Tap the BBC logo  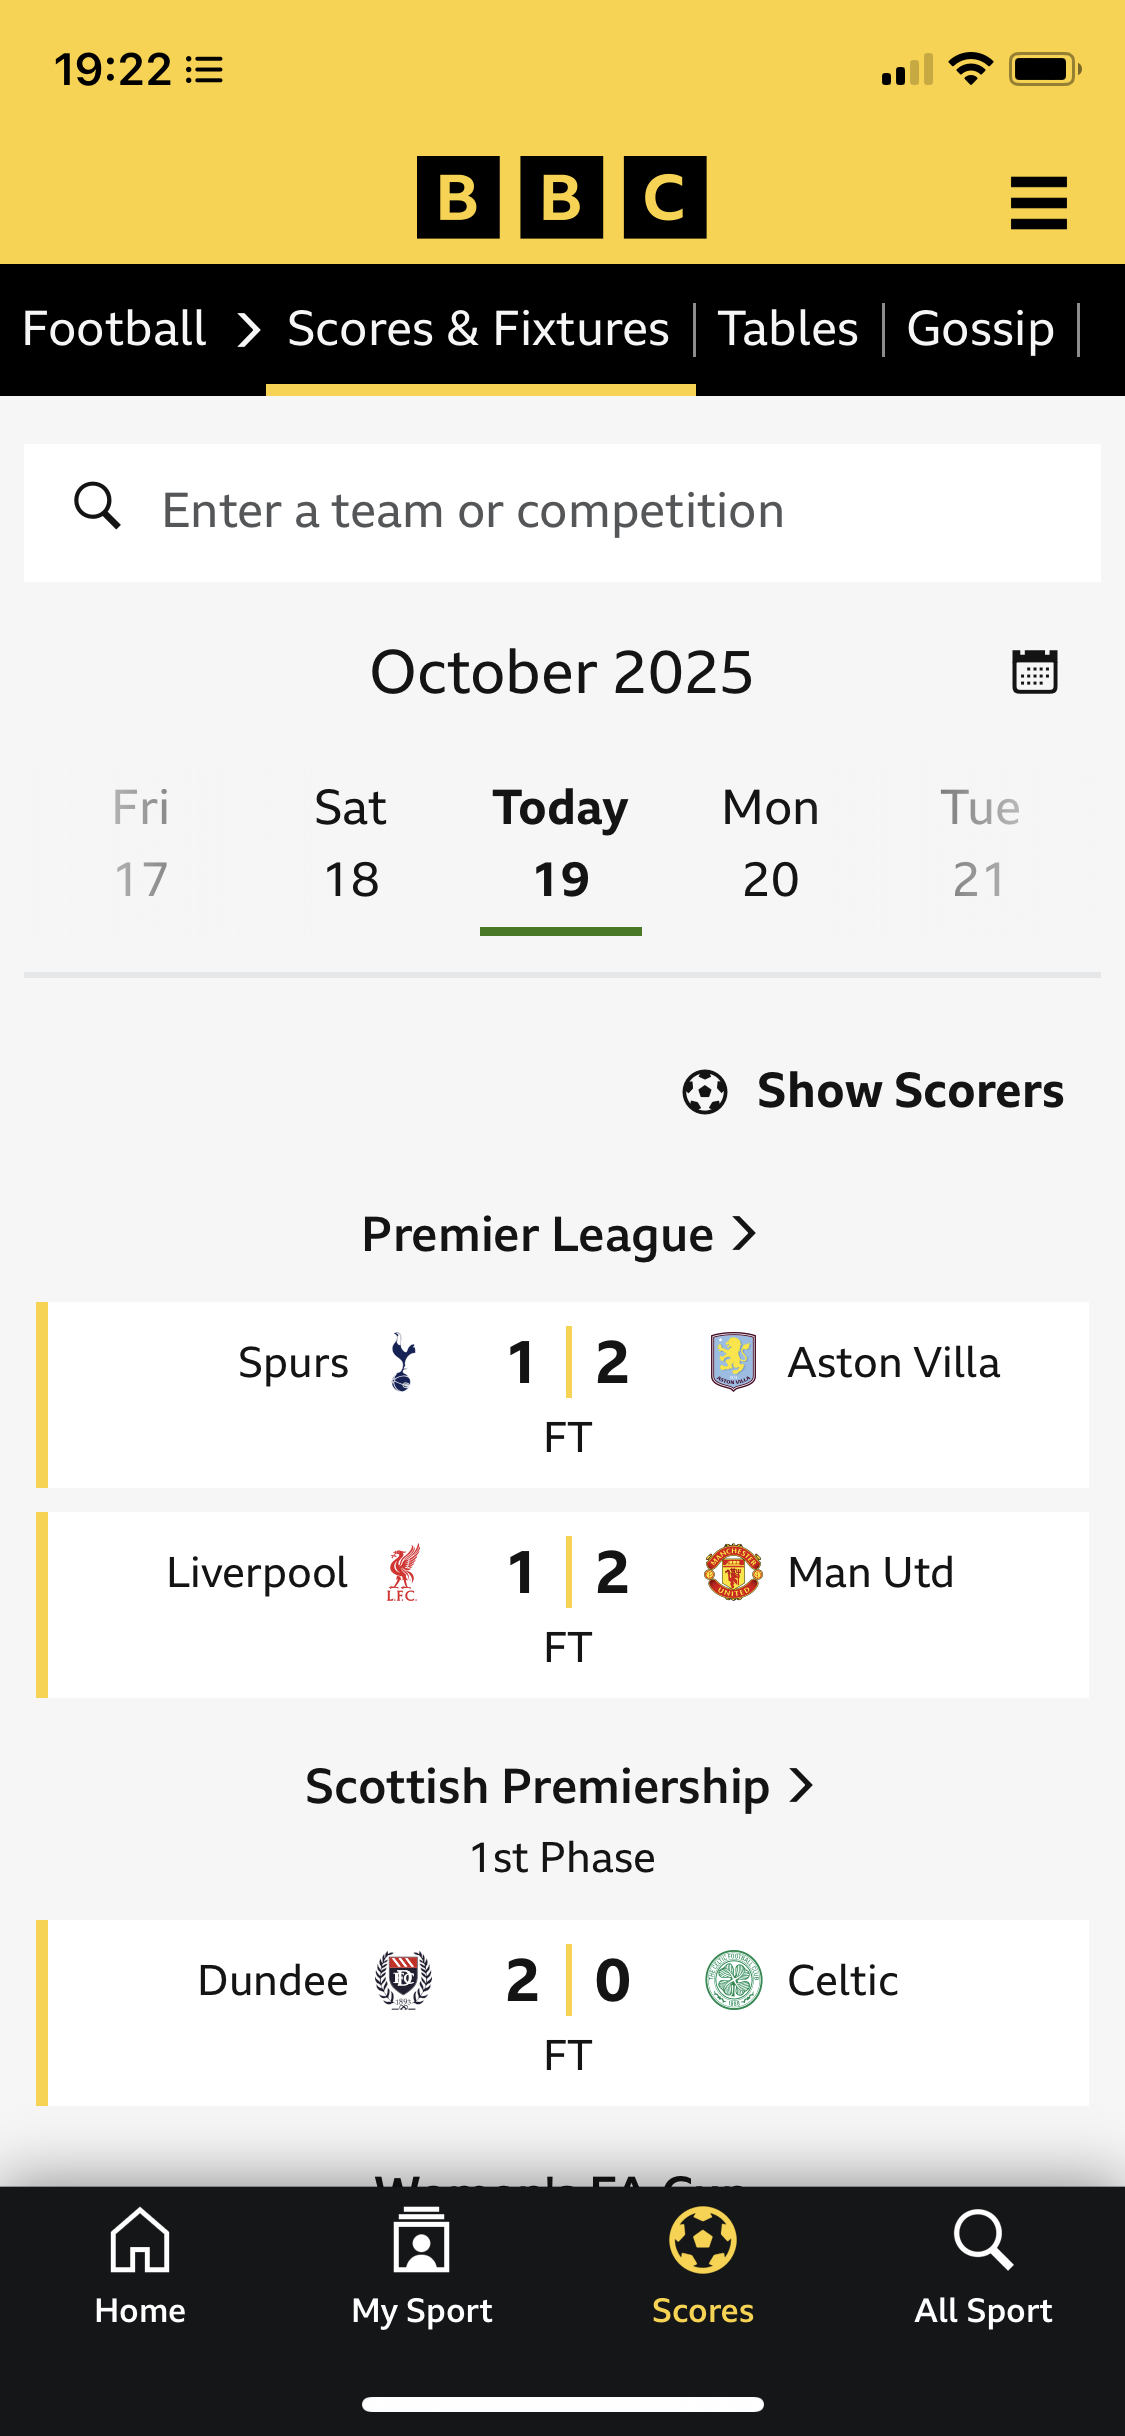(561, 197)
